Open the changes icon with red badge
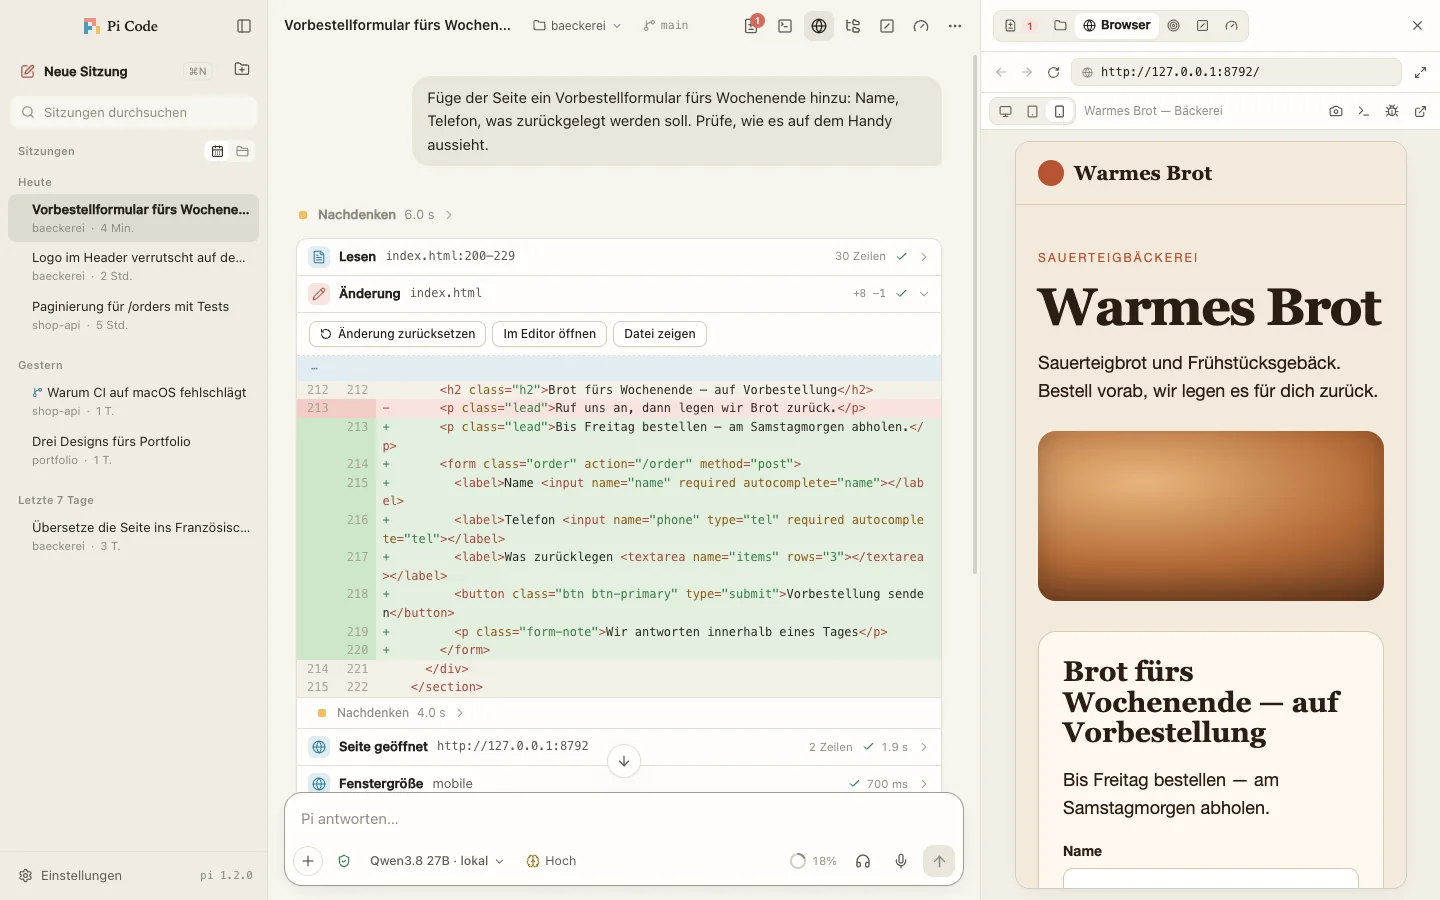 point(751,26)
